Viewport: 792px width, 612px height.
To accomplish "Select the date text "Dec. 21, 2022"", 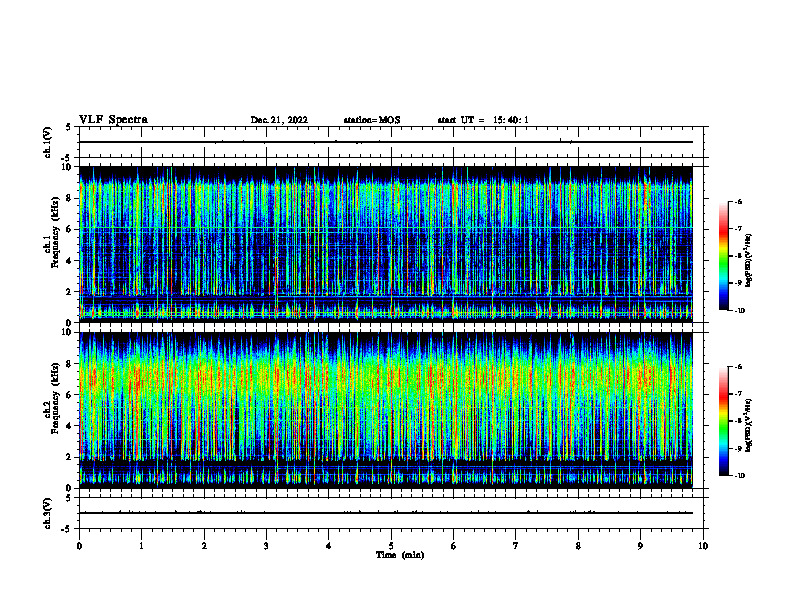I will pos(279,120).
